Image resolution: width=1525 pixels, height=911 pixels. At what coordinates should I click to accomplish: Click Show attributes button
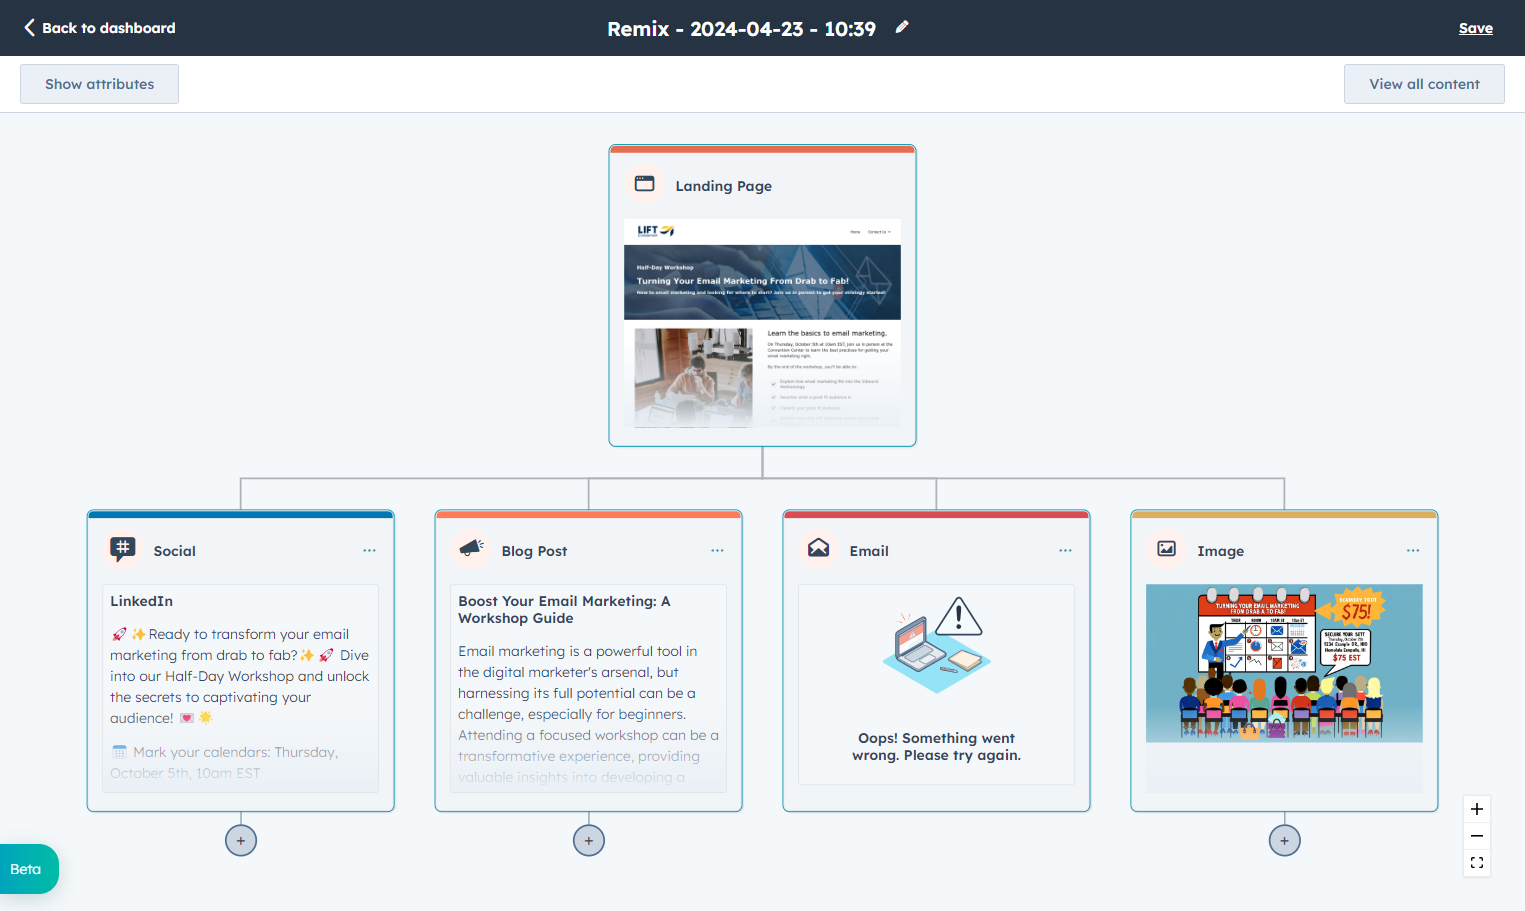coord(100,84)
